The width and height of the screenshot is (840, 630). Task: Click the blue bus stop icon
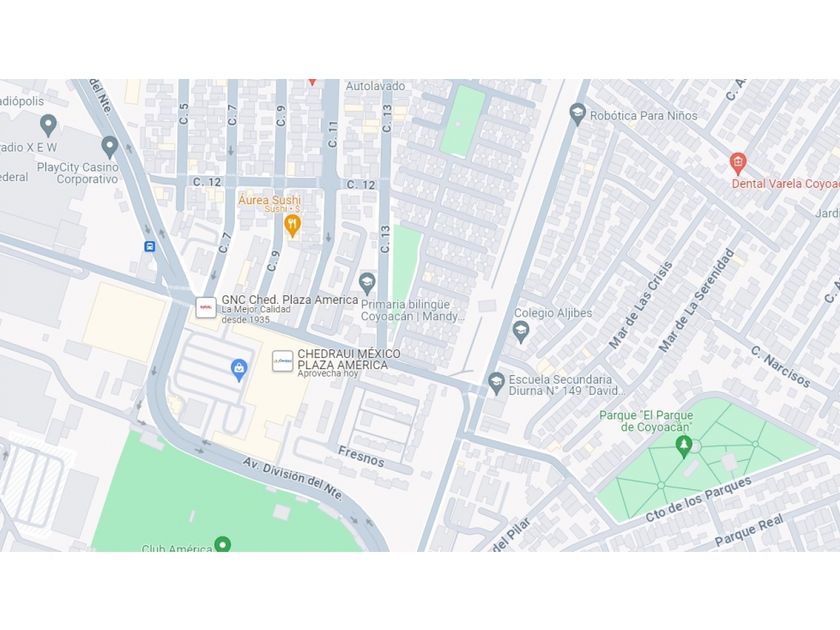click(150, 246)
